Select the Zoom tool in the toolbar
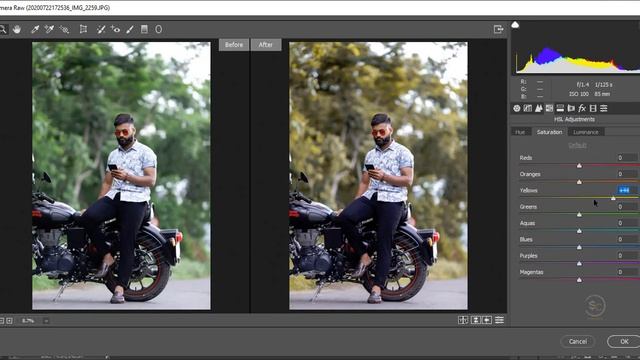The height and width of the screenshot is (360, 640). pos(2,29)
